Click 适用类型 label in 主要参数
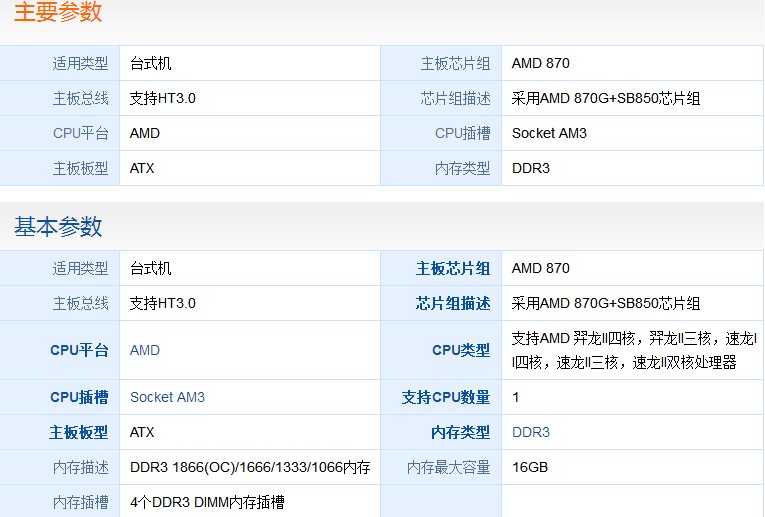765x517 pixels. point(81,63)
